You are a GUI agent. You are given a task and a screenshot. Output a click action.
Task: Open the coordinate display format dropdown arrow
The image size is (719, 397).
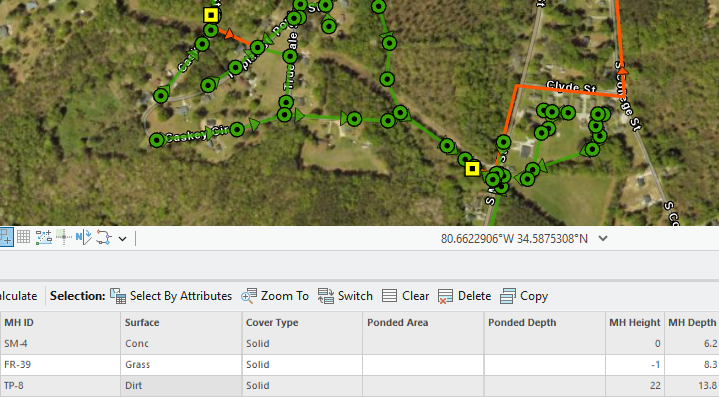pyautogui.click(x=603, y=238)
